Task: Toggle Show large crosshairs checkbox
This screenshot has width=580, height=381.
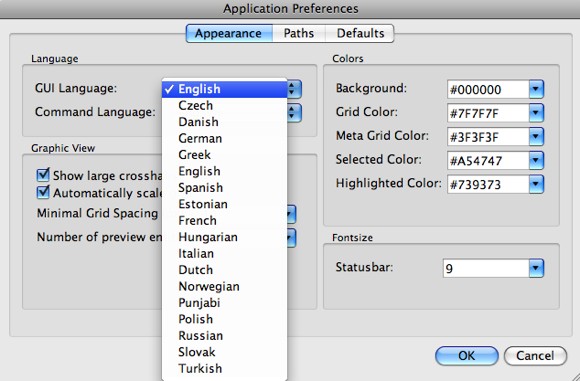Action: 43,175
